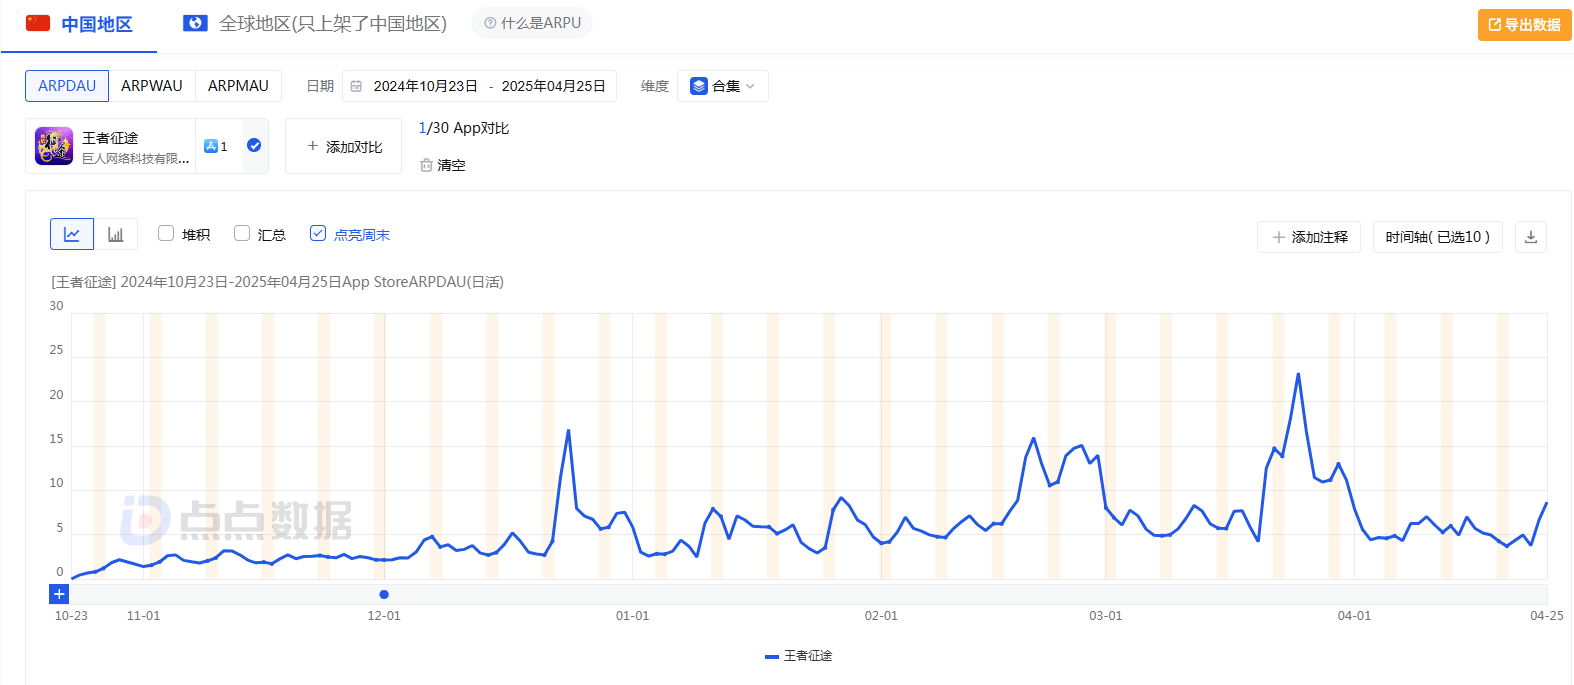Click the 添加对比 button

(x=344, y=147)
